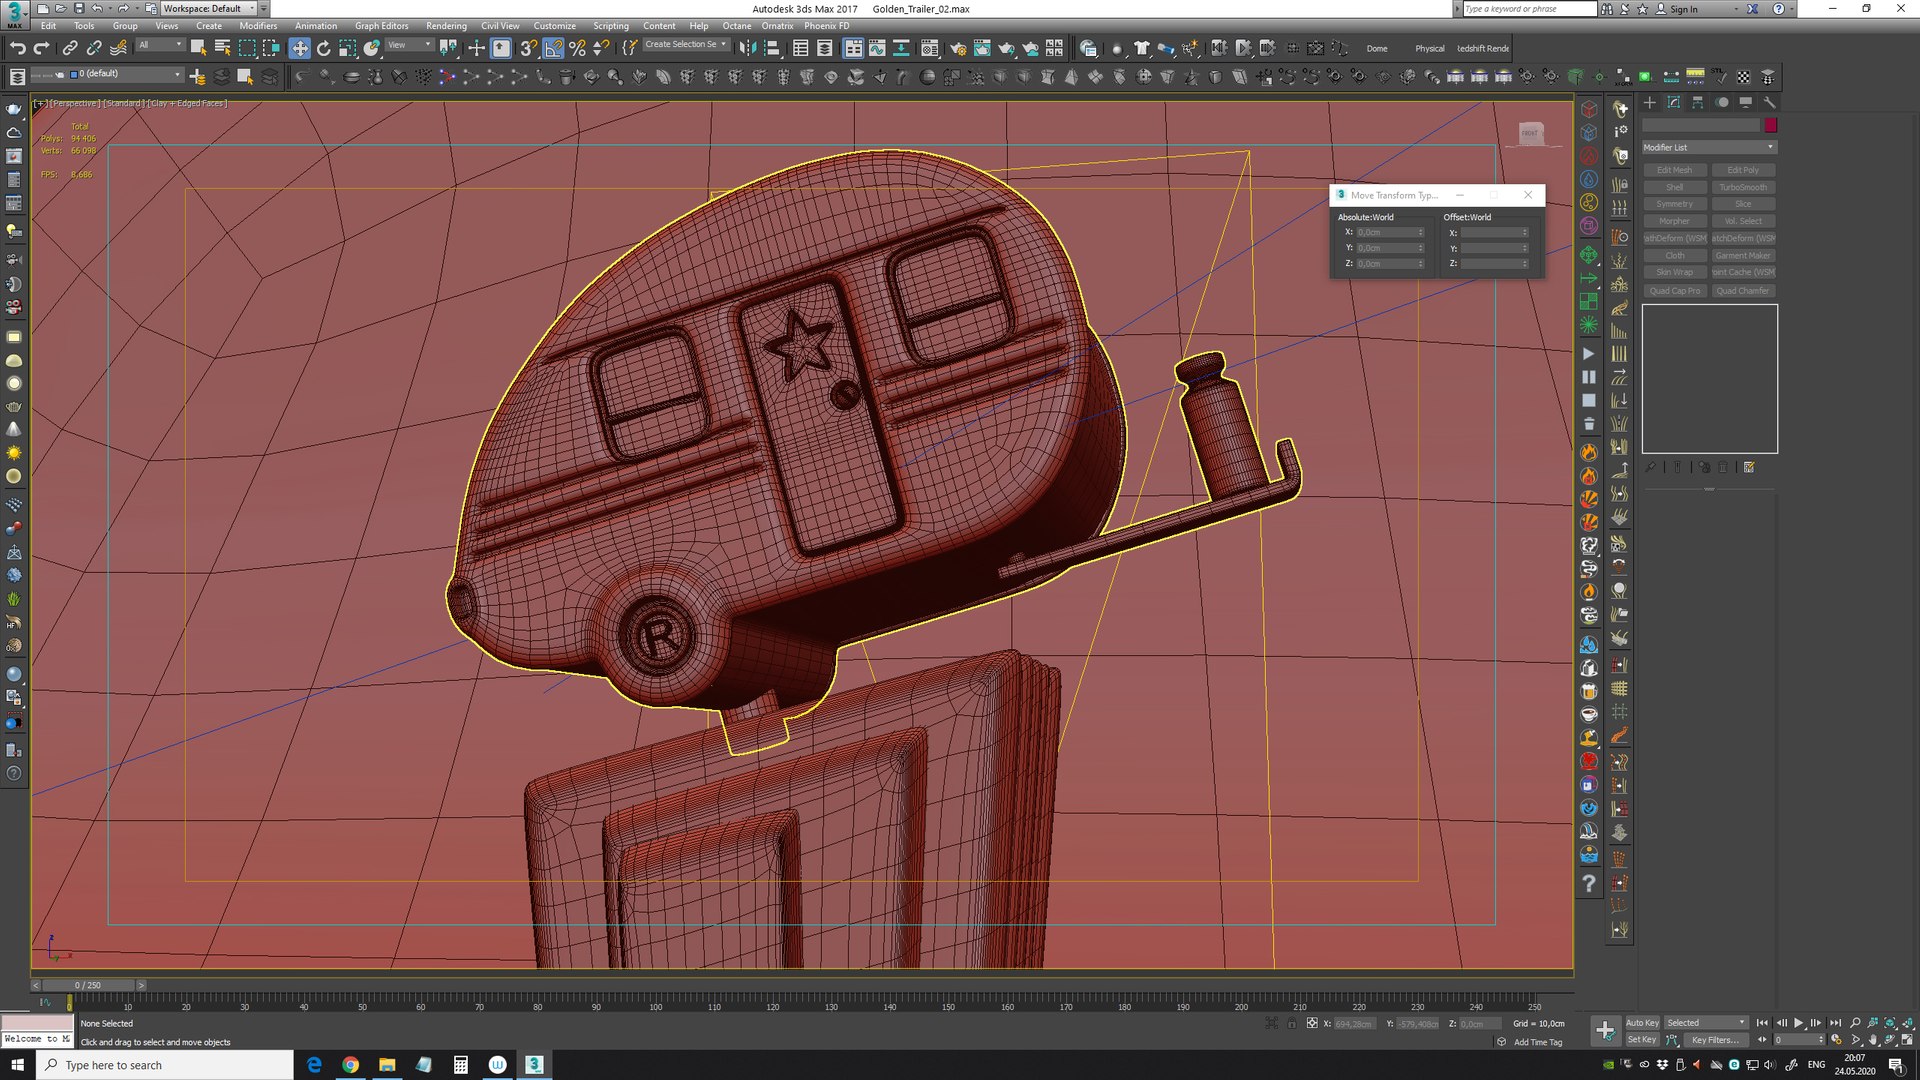Open the Graph Editors menu
Screen dimensions: 1920x1080
(x=381, y=26)
